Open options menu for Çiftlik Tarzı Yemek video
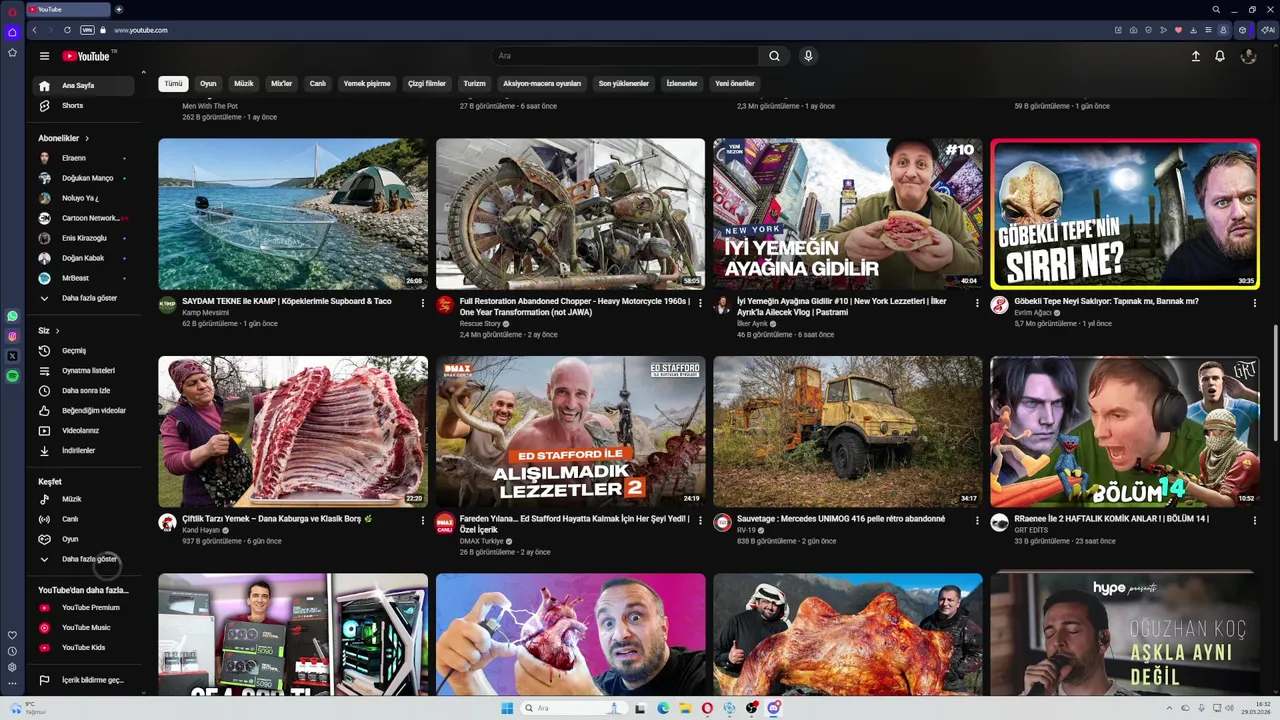The width and height of the screenshot is (1280, 720). (x=422, y=521)
